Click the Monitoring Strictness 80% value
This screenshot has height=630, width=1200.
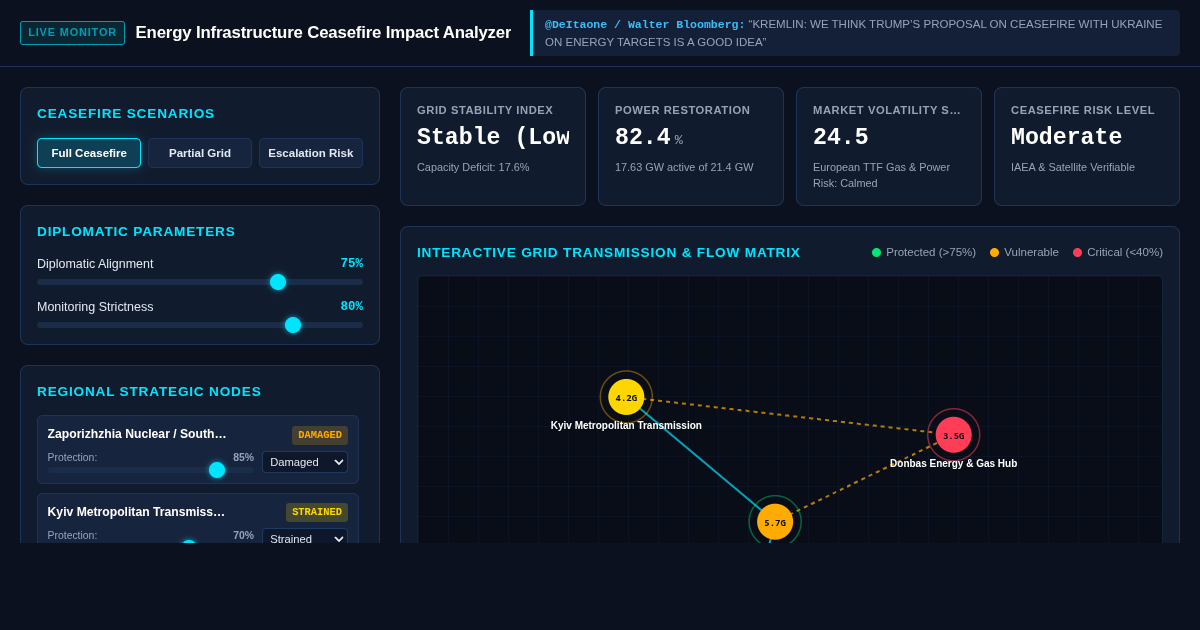coord(351,307)
